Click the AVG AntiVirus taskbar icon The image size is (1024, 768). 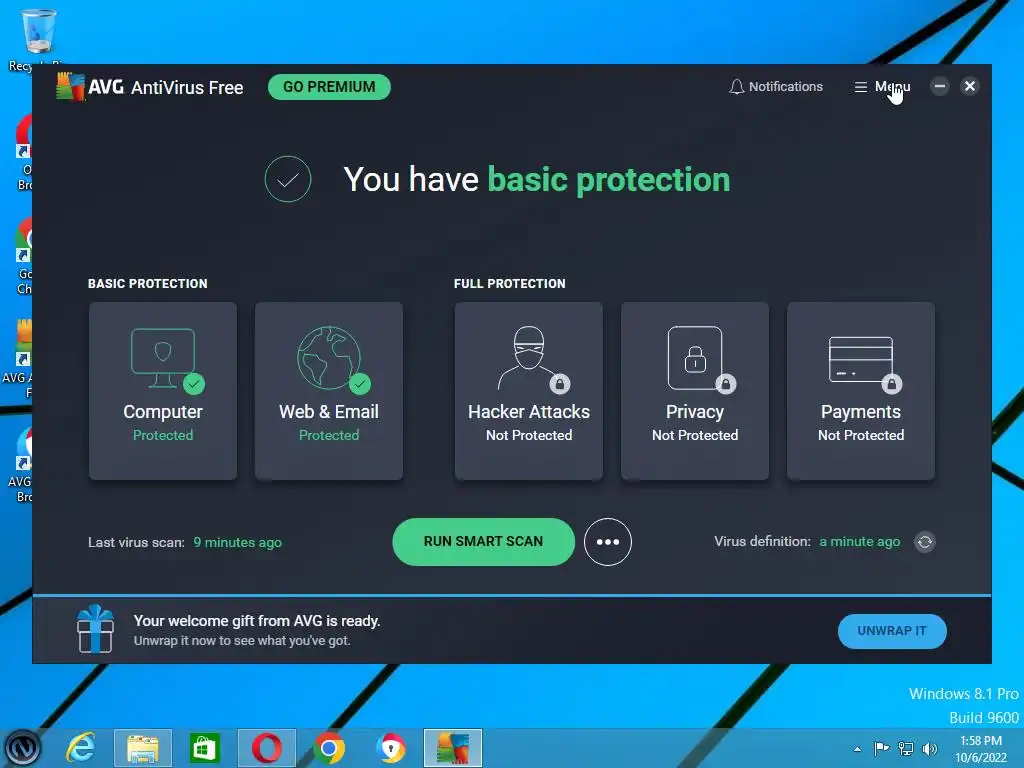[x=453, y=748]
